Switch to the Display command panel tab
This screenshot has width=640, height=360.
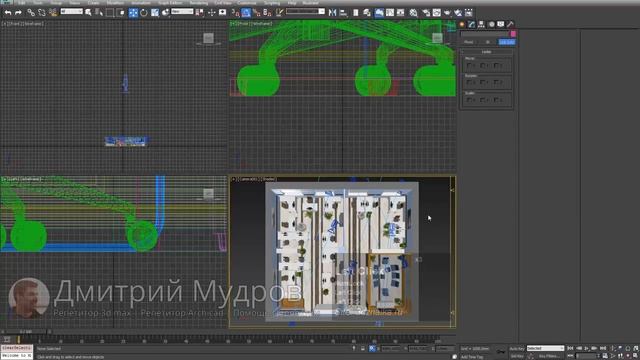[x=501, y=24]
